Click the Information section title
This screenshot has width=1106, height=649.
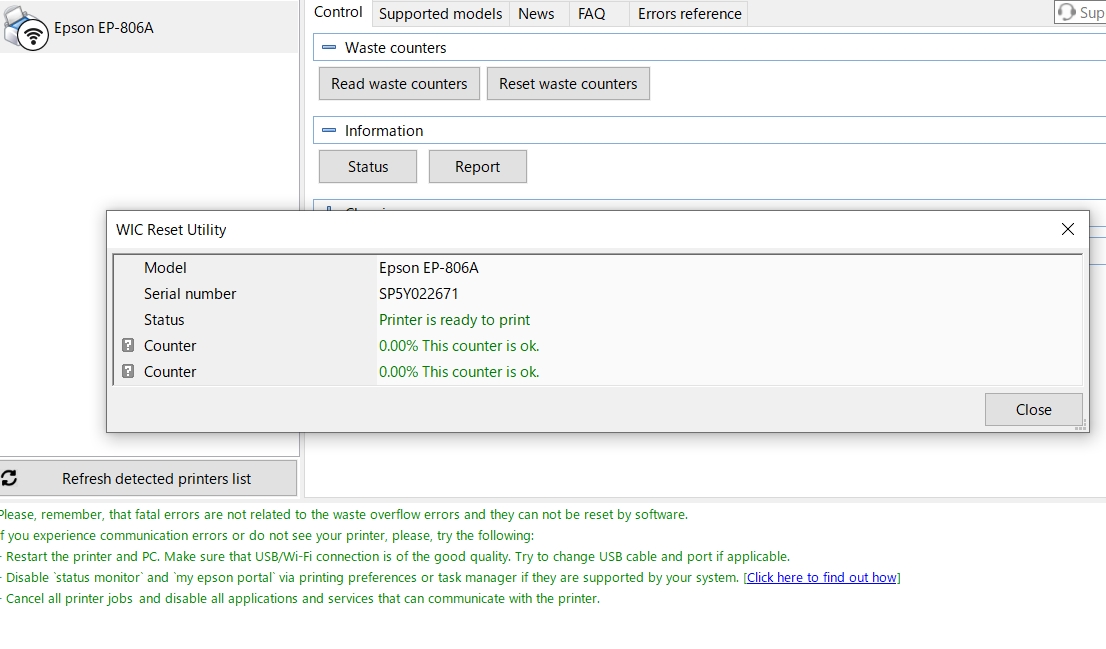(384, 131)
